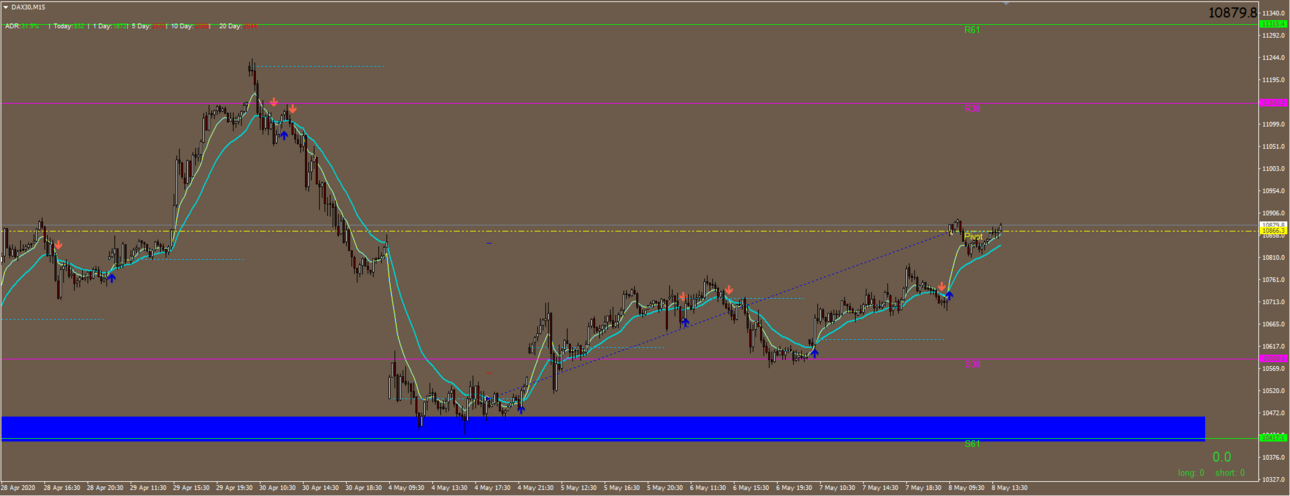Click the short: 0 position counter
The image size is (1290, 496).
[1230, 473]
